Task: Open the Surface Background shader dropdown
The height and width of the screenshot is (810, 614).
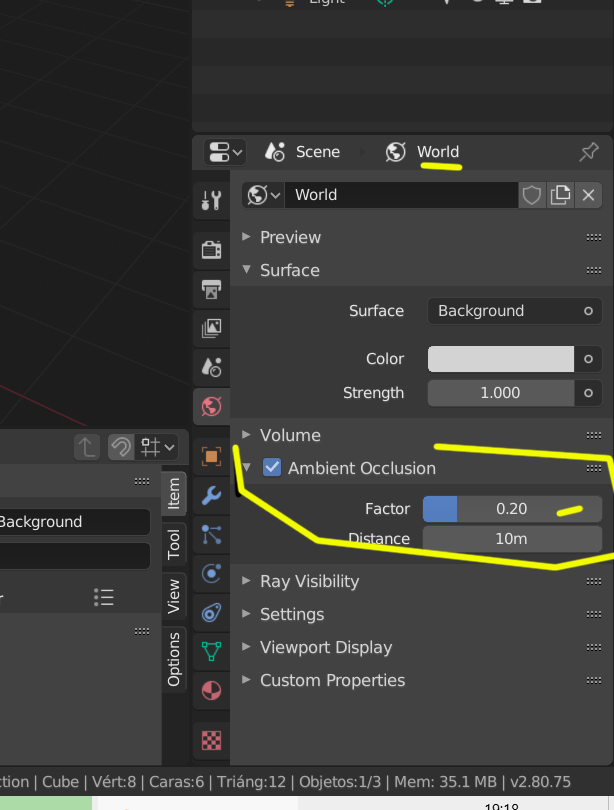Action: pyautogui.click(x=515, y=311)
